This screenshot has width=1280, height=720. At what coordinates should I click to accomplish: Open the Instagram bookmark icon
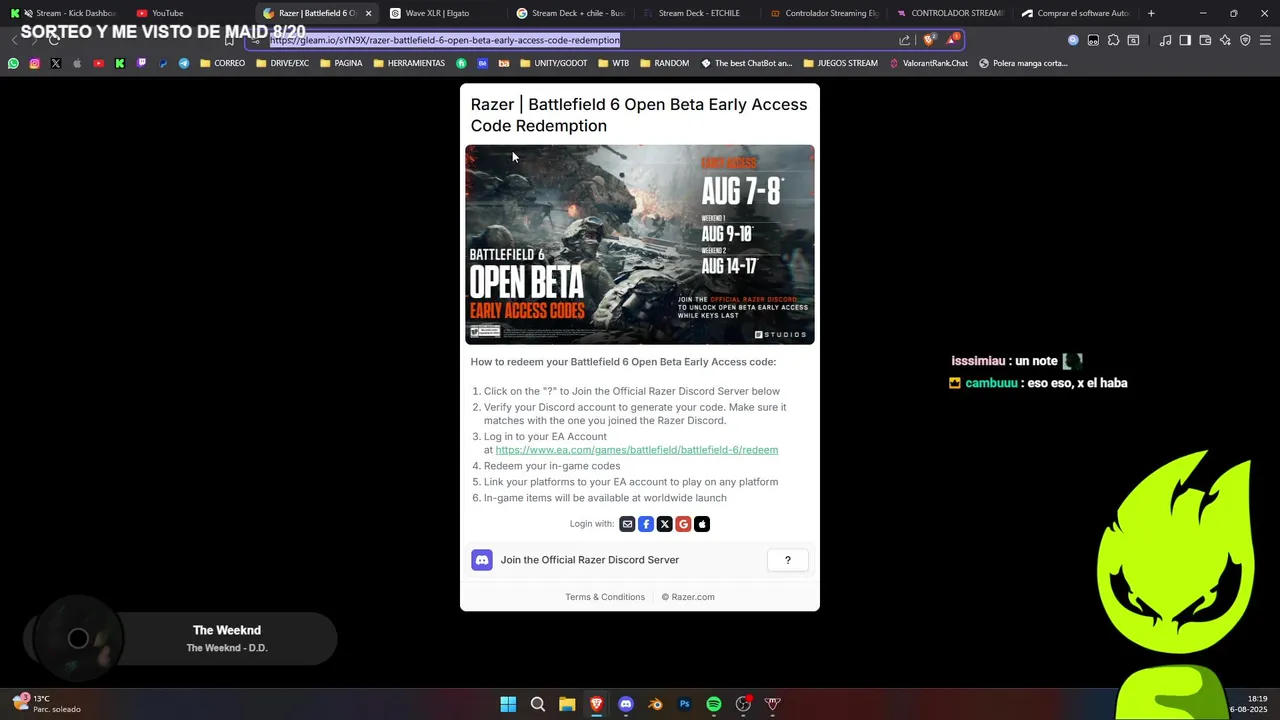(x=34, y=63)
